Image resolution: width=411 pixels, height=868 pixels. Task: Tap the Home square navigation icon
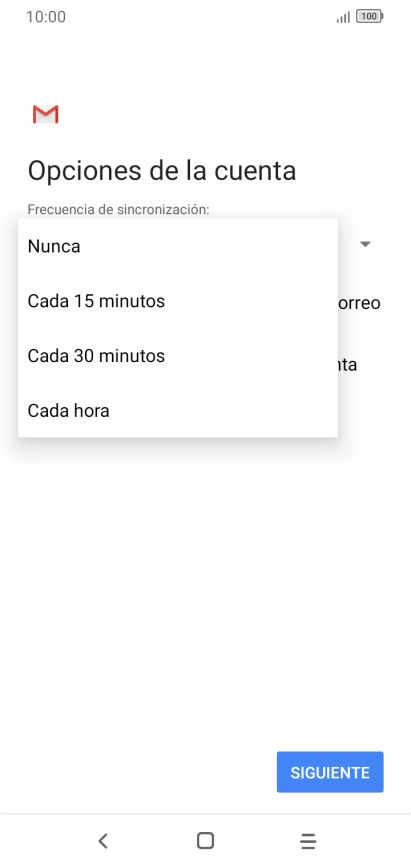(x=206, y=841)
